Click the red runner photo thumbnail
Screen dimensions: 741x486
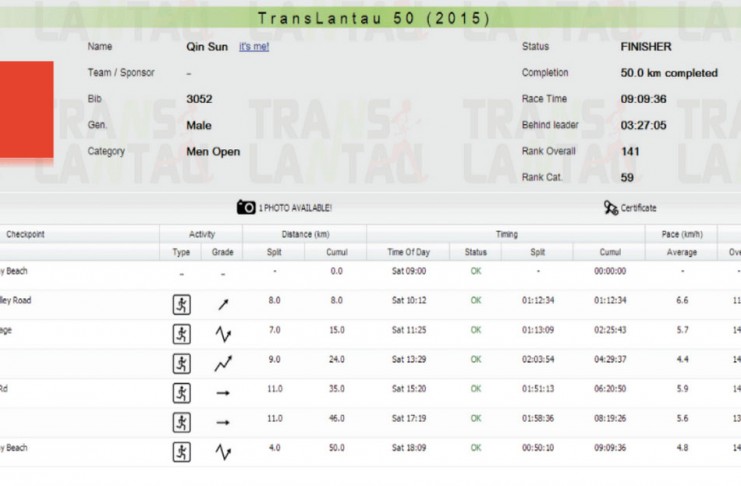pyautogui.click(x=26, y=110)
